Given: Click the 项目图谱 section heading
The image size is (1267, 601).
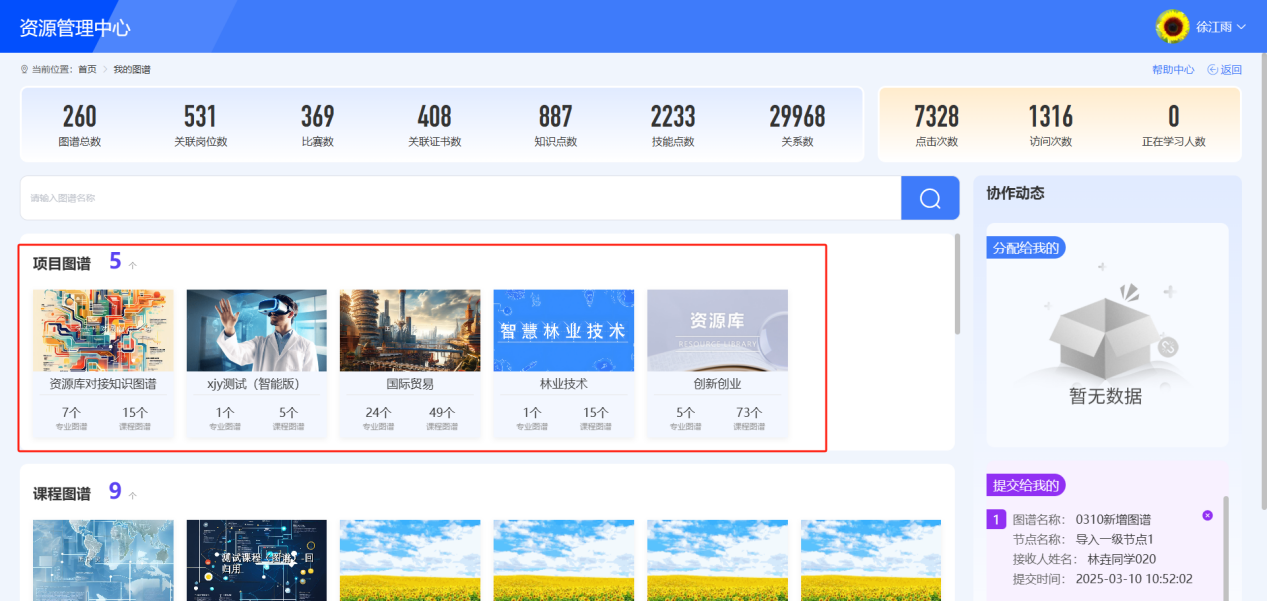Looking at the screenshot, I should click(61, 264).
